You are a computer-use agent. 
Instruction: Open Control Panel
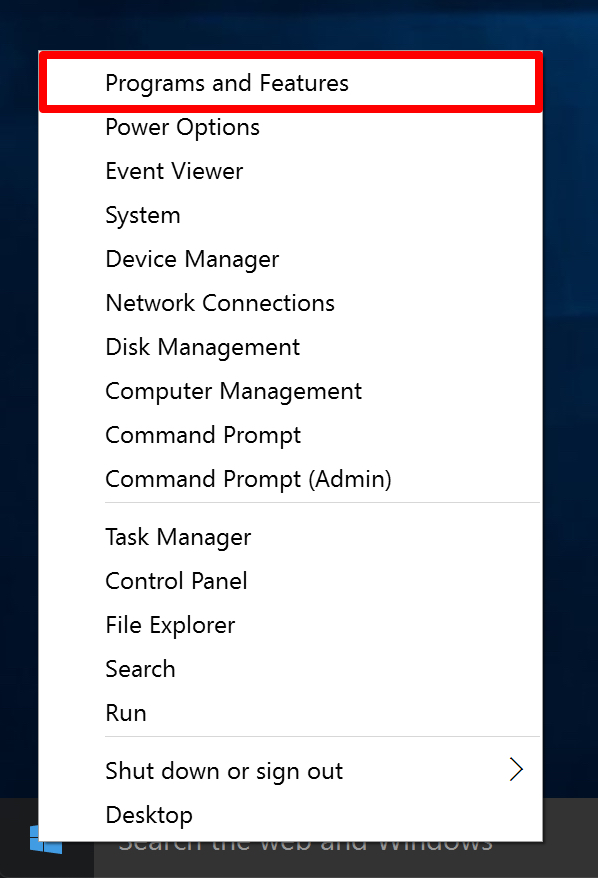coord(291,581)
